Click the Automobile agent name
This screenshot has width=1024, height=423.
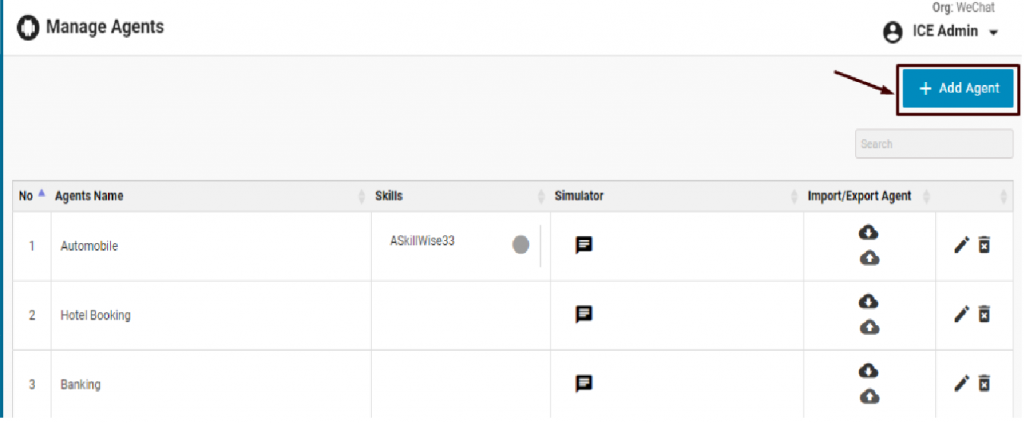tap(90, 246)
